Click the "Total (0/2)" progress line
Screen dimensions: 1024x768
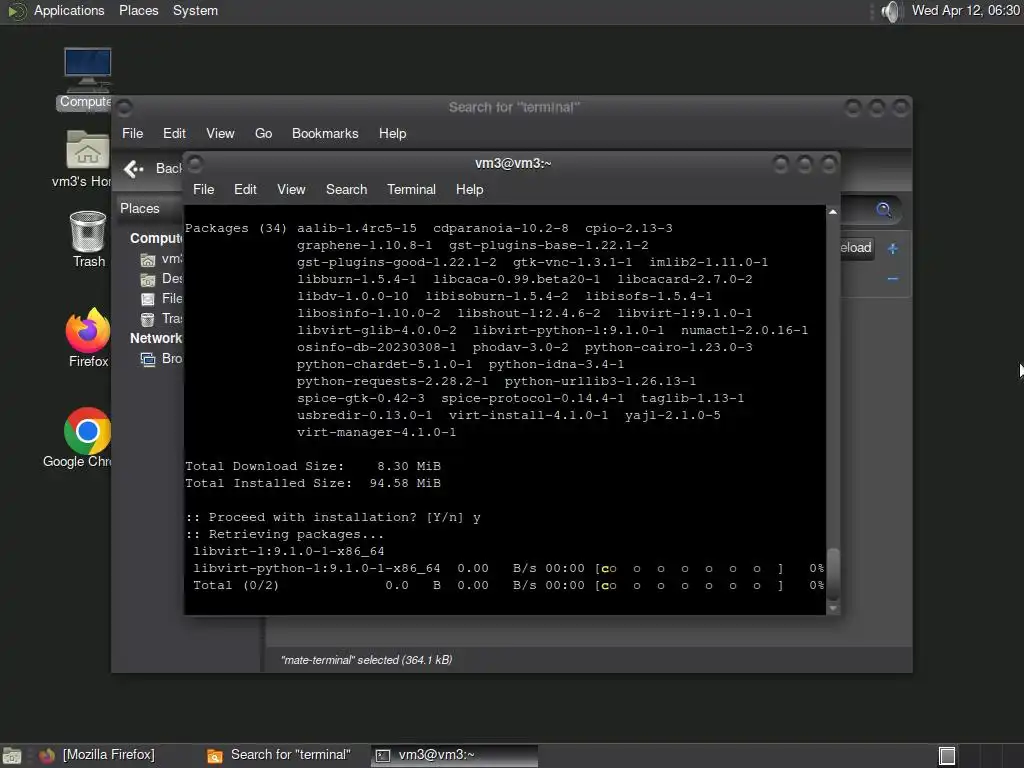coord(508,585)
